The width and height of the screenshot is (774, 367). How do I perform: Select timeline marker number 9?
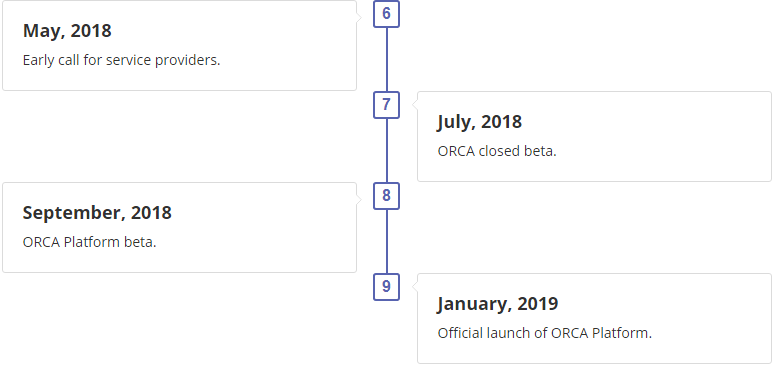pos(386,286)
